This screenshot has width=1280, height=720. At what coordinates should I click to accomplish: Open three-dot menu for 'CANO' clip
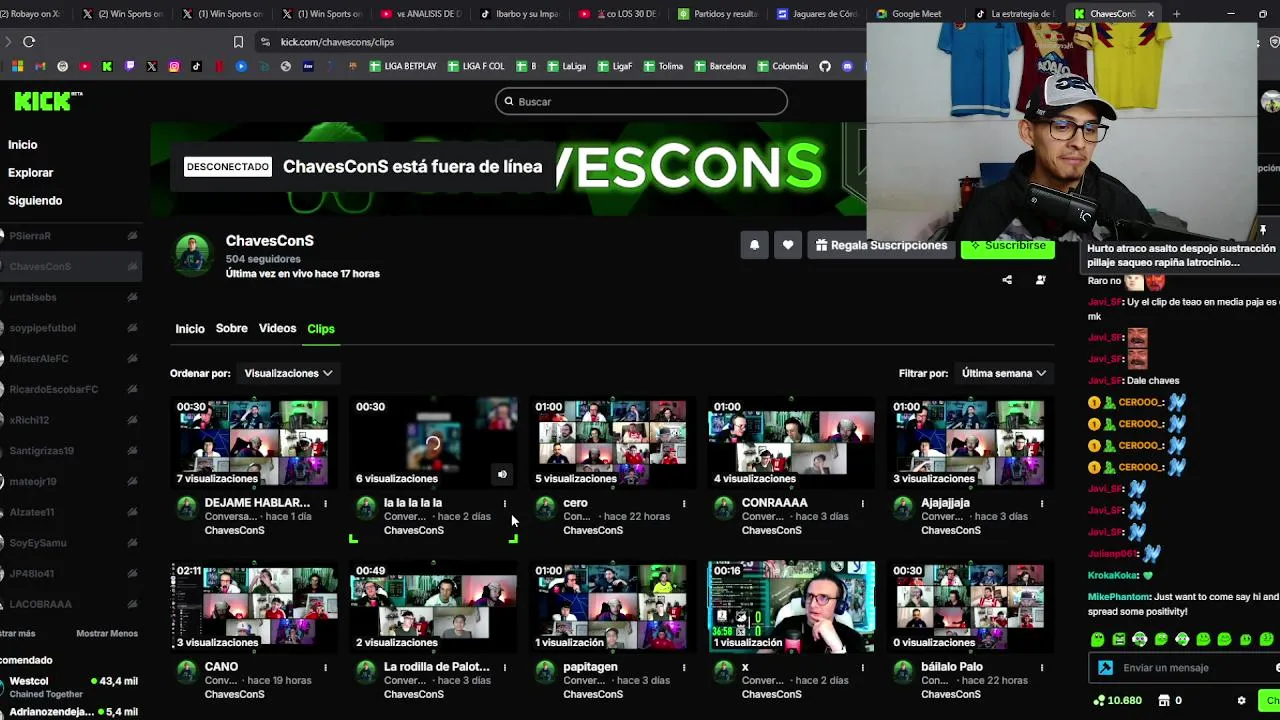325,667
